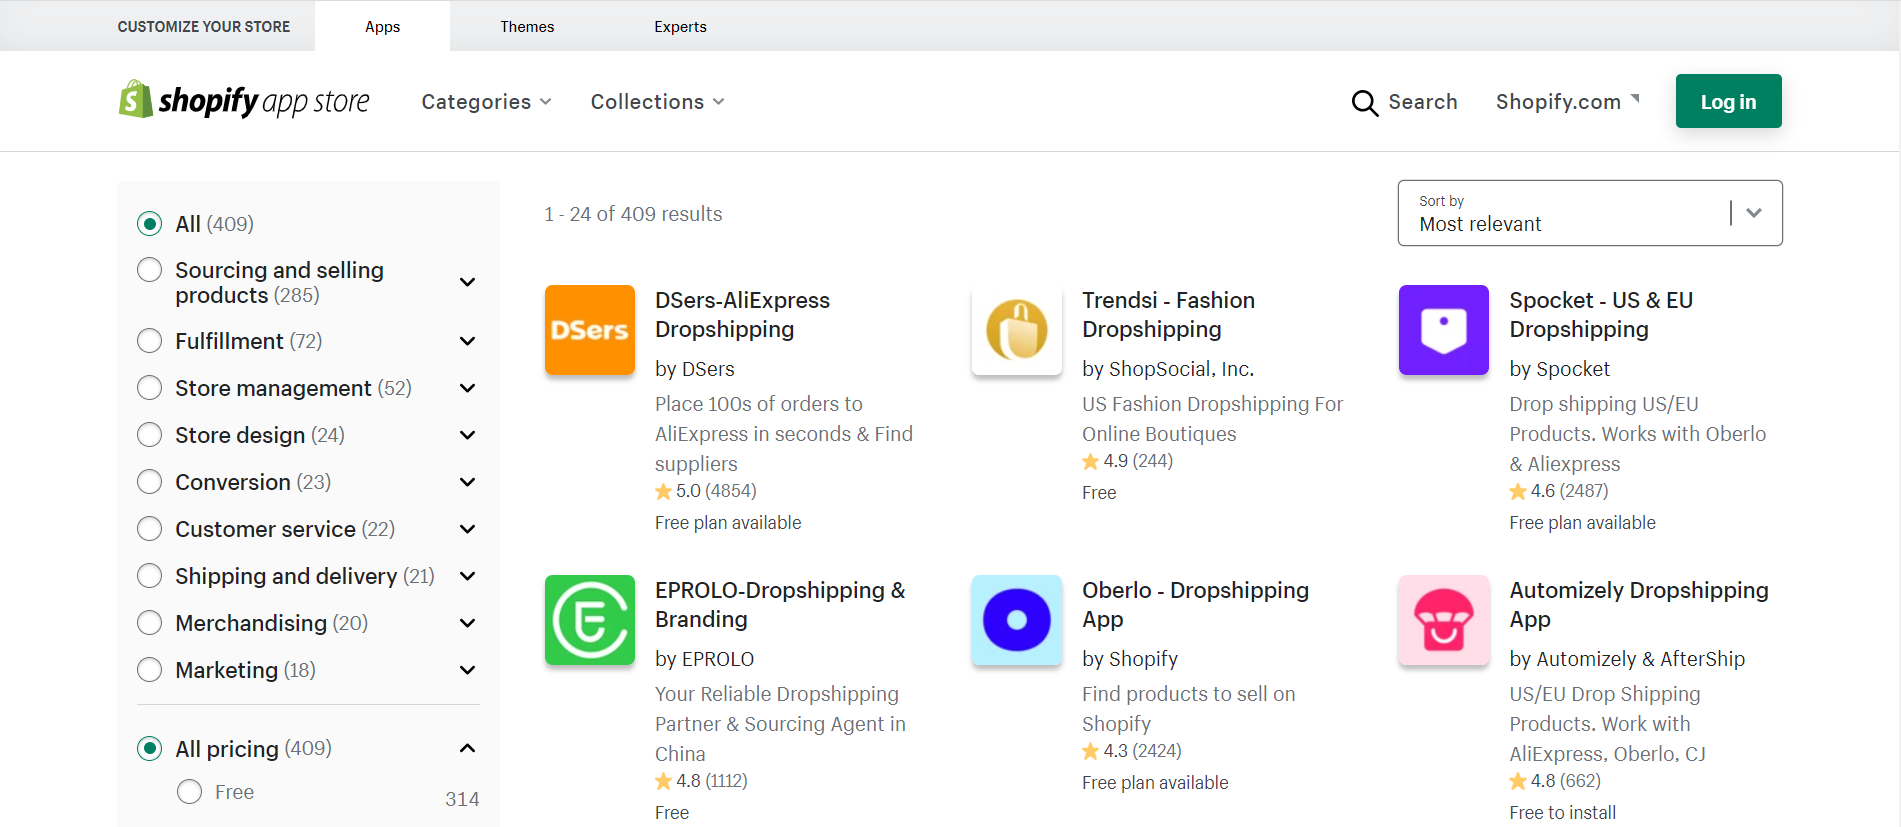Expand the Merchandising chevron
Image resolution: width=1901 pixels, height=827 pixels.
click(x=467, y=623)
